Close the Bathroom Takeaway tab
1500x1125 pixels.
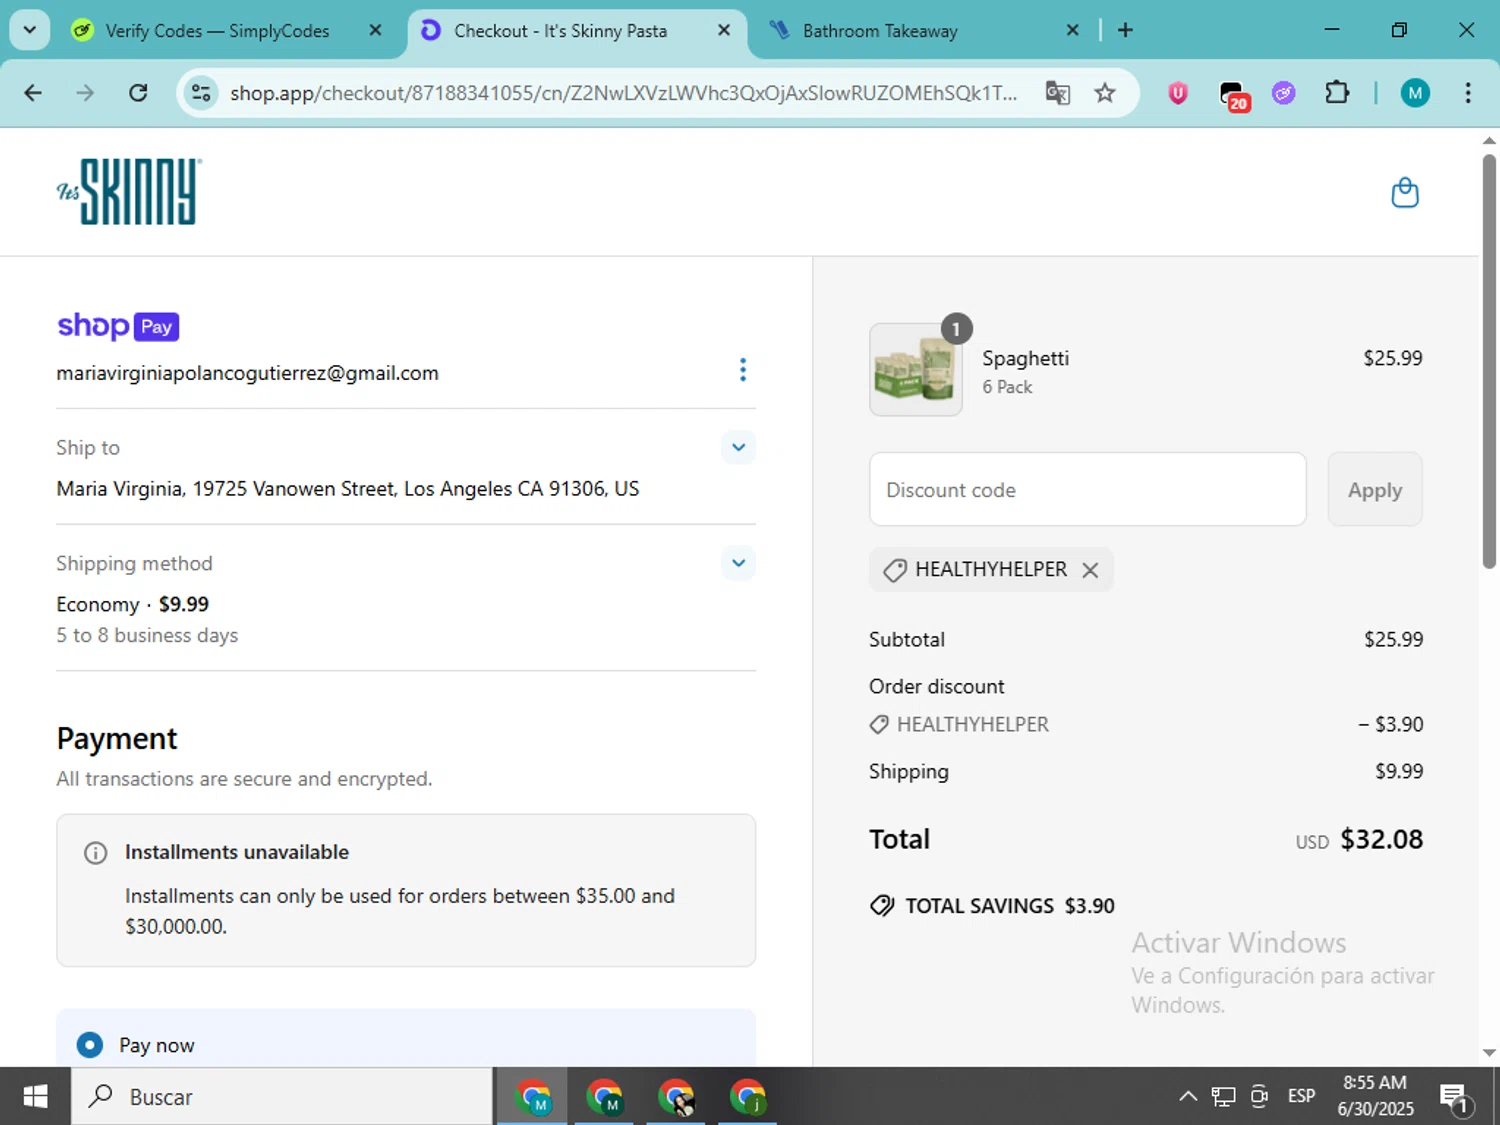pyautogui.click(x=1072, y=30)
